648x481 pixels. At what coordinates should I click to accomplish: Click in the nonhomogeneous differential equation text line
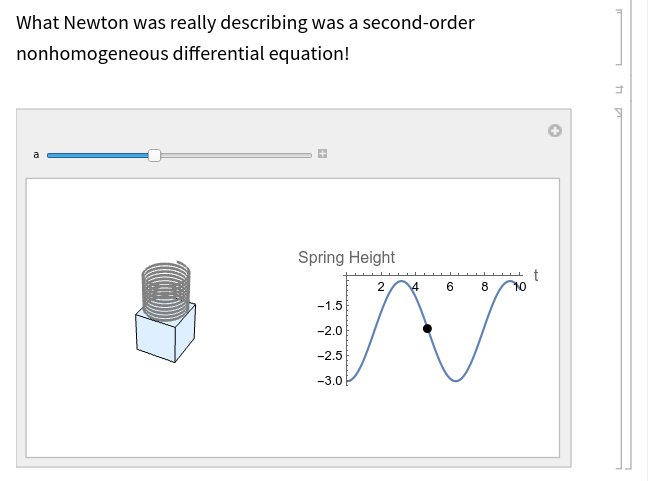coord(183,54)
